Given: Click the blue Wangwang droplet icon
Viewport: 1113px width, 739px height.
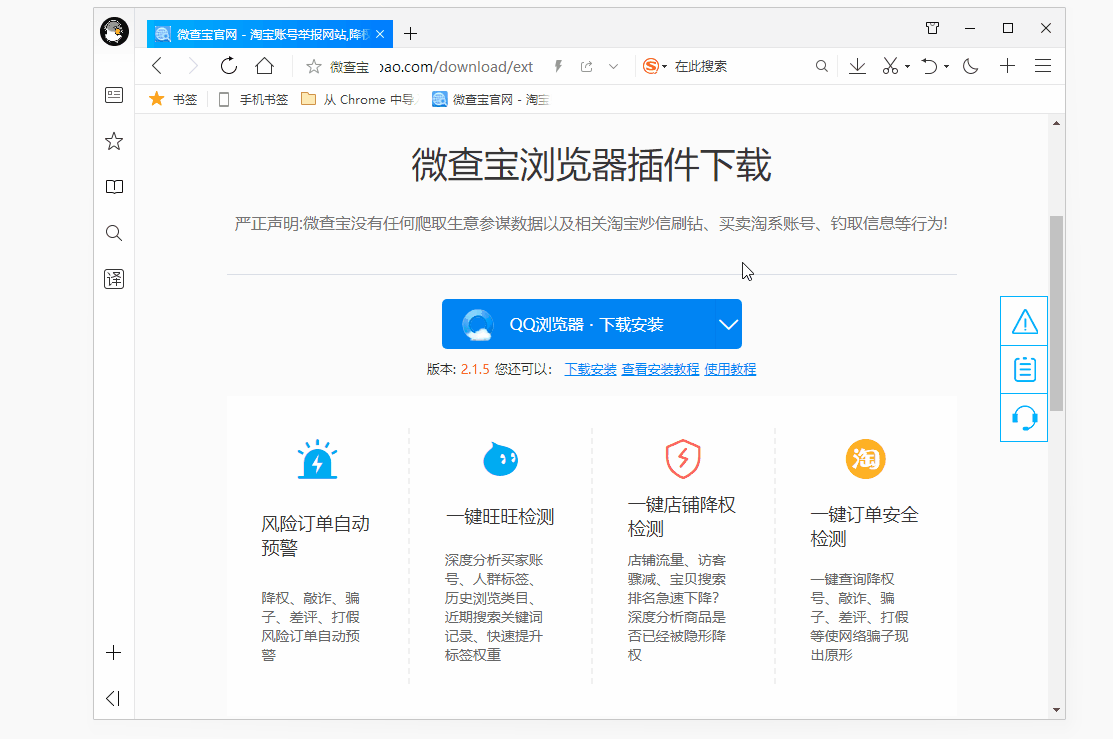Looking at the screenshot, I should [x=500, y=459].
